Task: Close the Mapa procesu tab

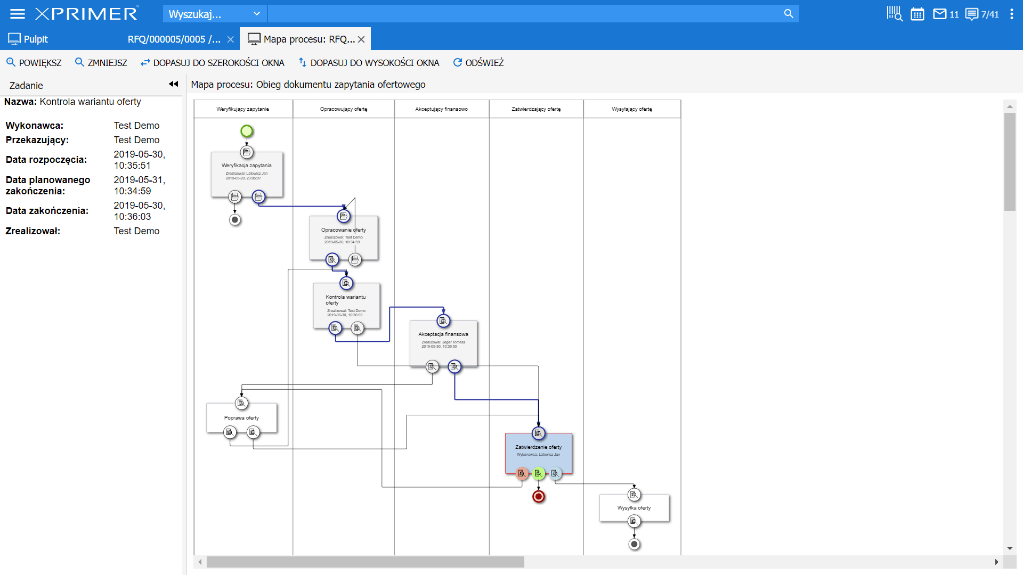Action: 363,39
